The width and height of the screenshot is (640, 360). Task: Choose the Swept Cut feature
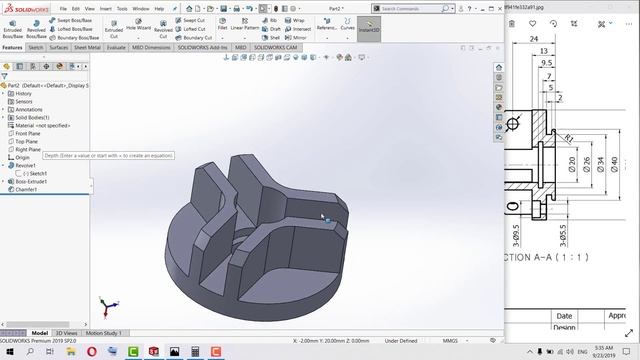pos(190,20)
